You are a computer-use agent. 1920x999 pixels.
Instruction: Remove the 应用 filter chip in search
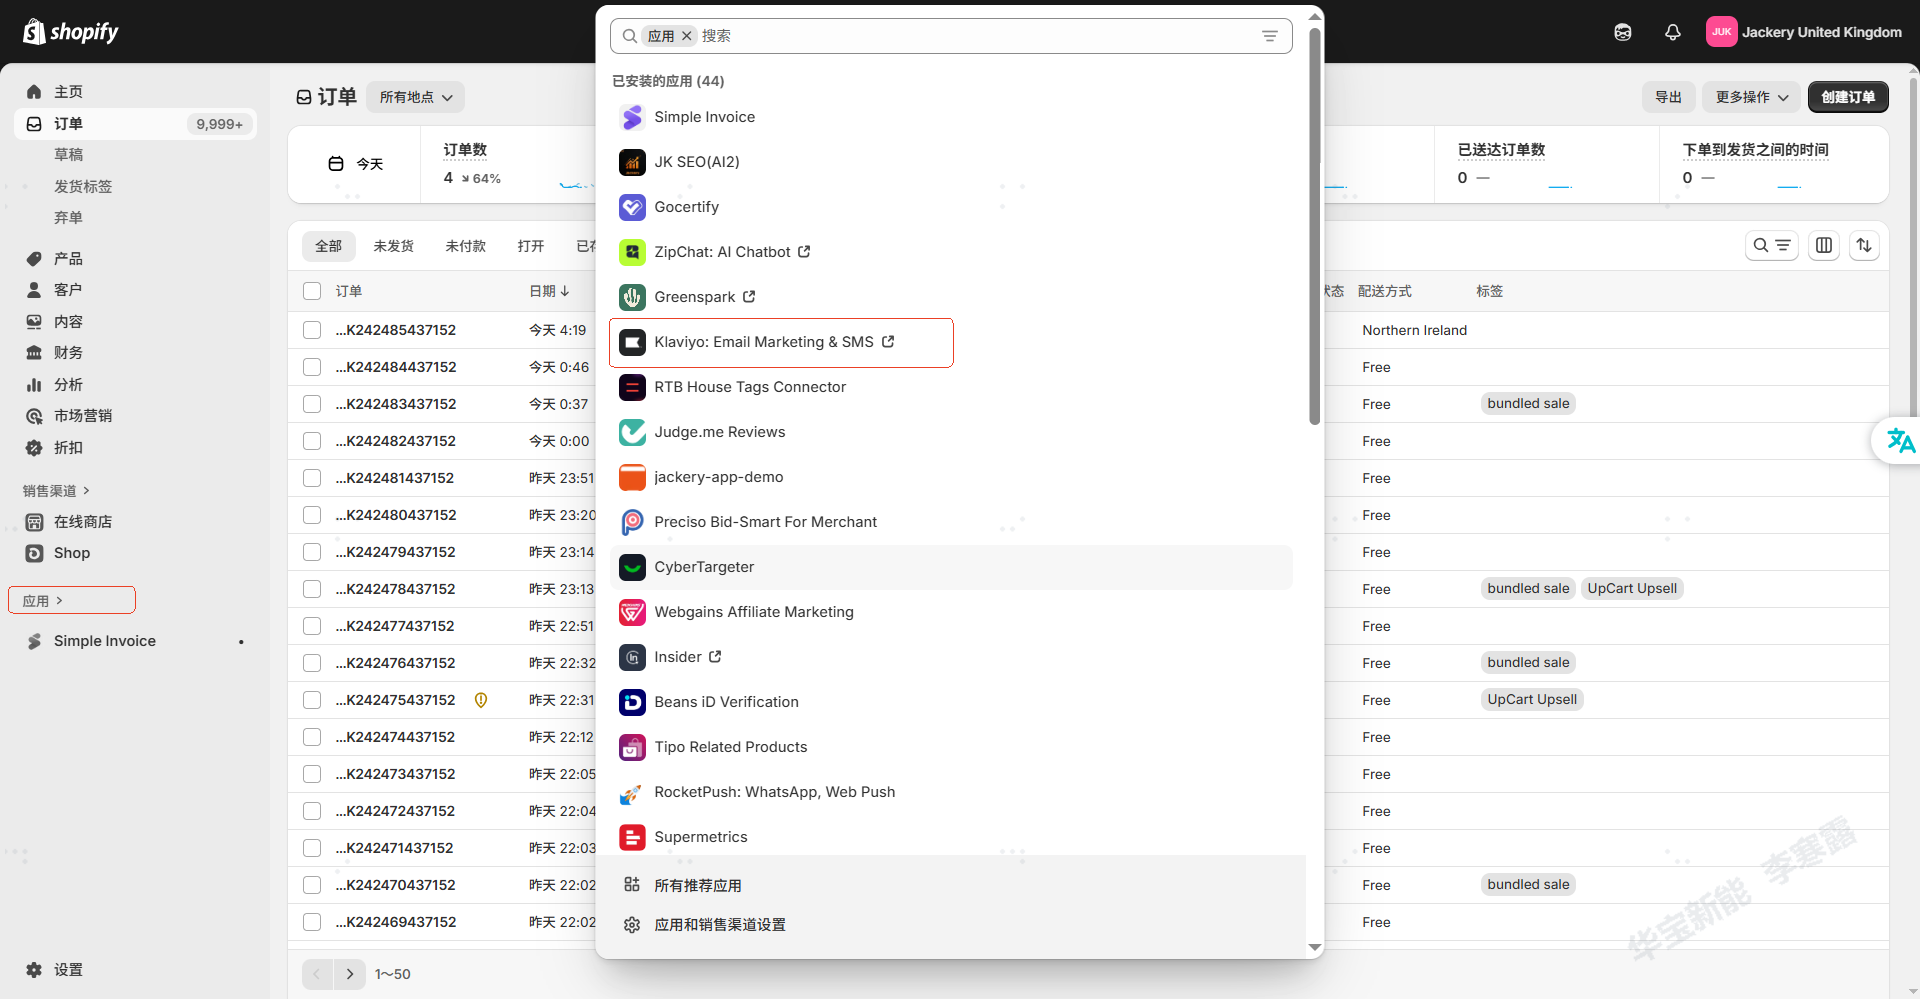(687, 36)
